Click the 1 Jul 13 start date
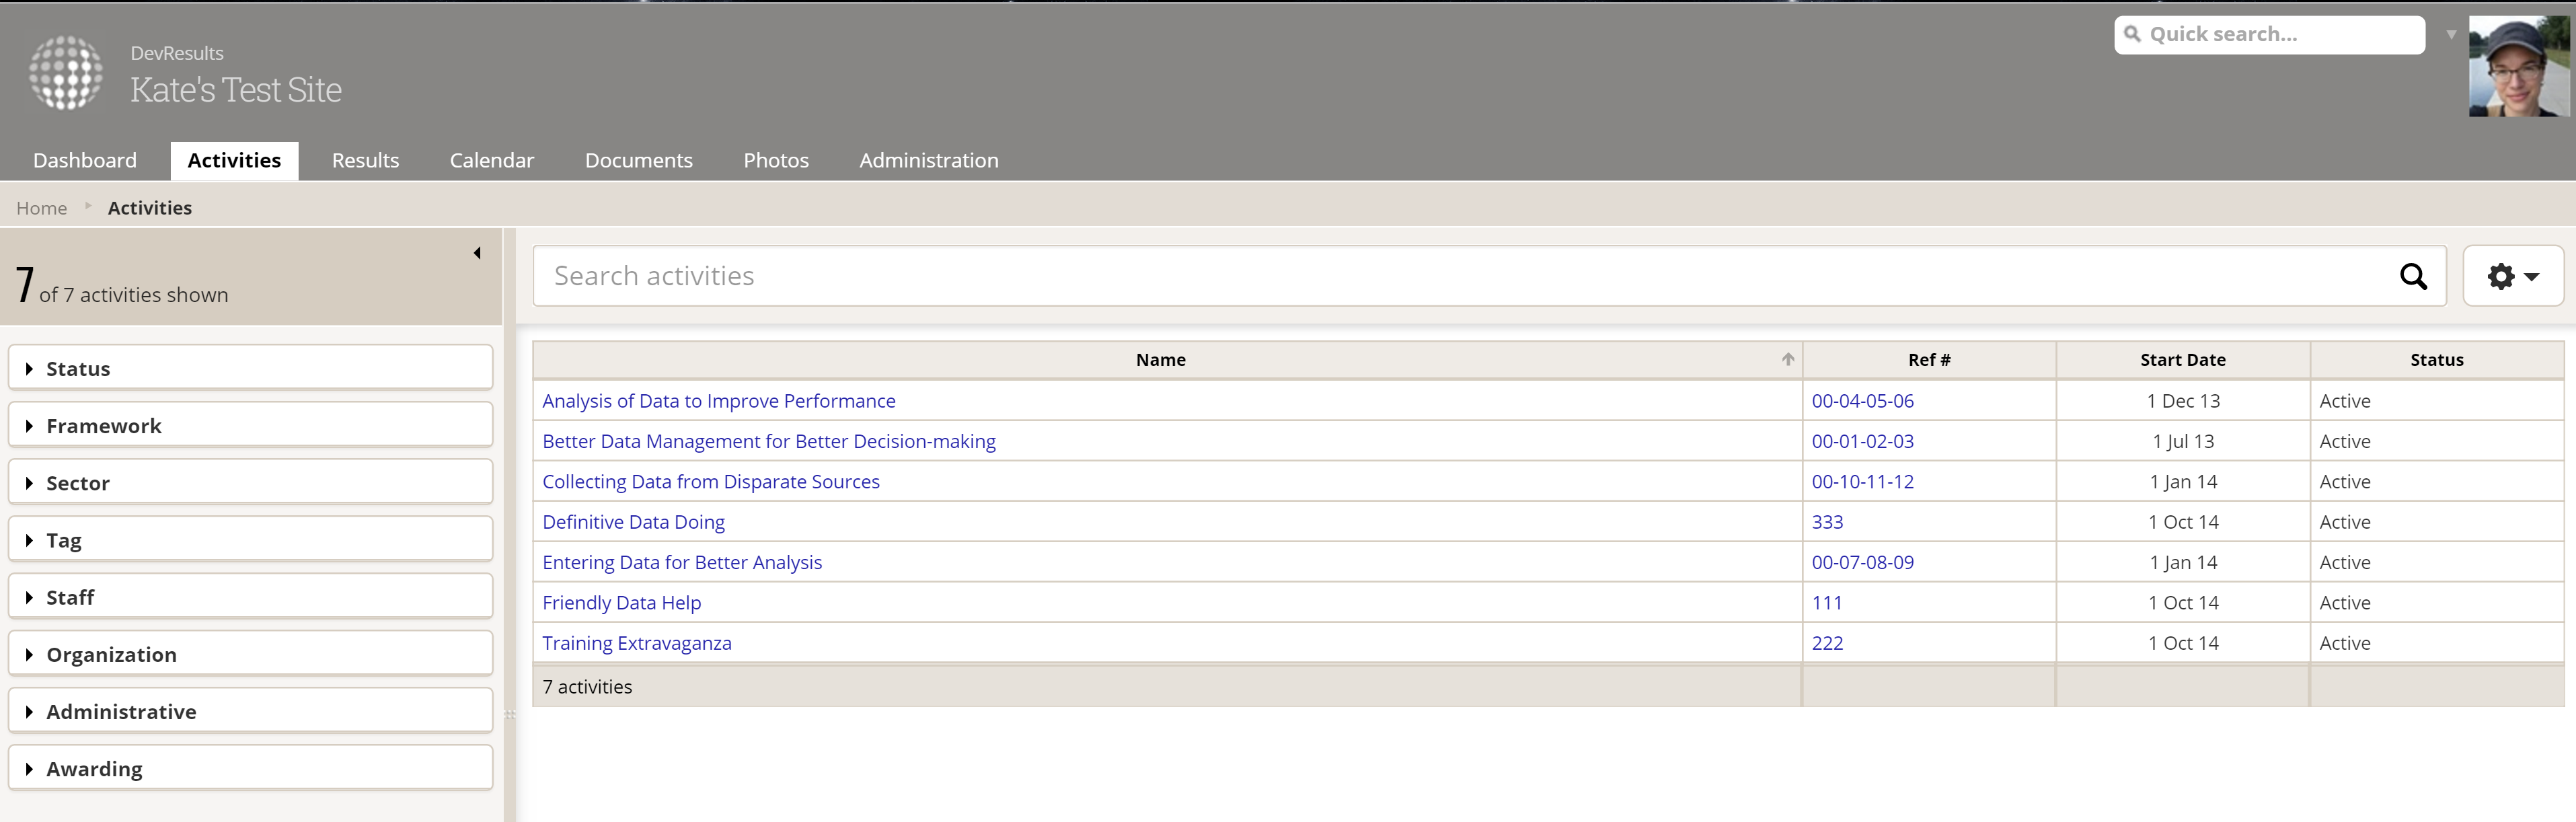 click(2183, 441)
